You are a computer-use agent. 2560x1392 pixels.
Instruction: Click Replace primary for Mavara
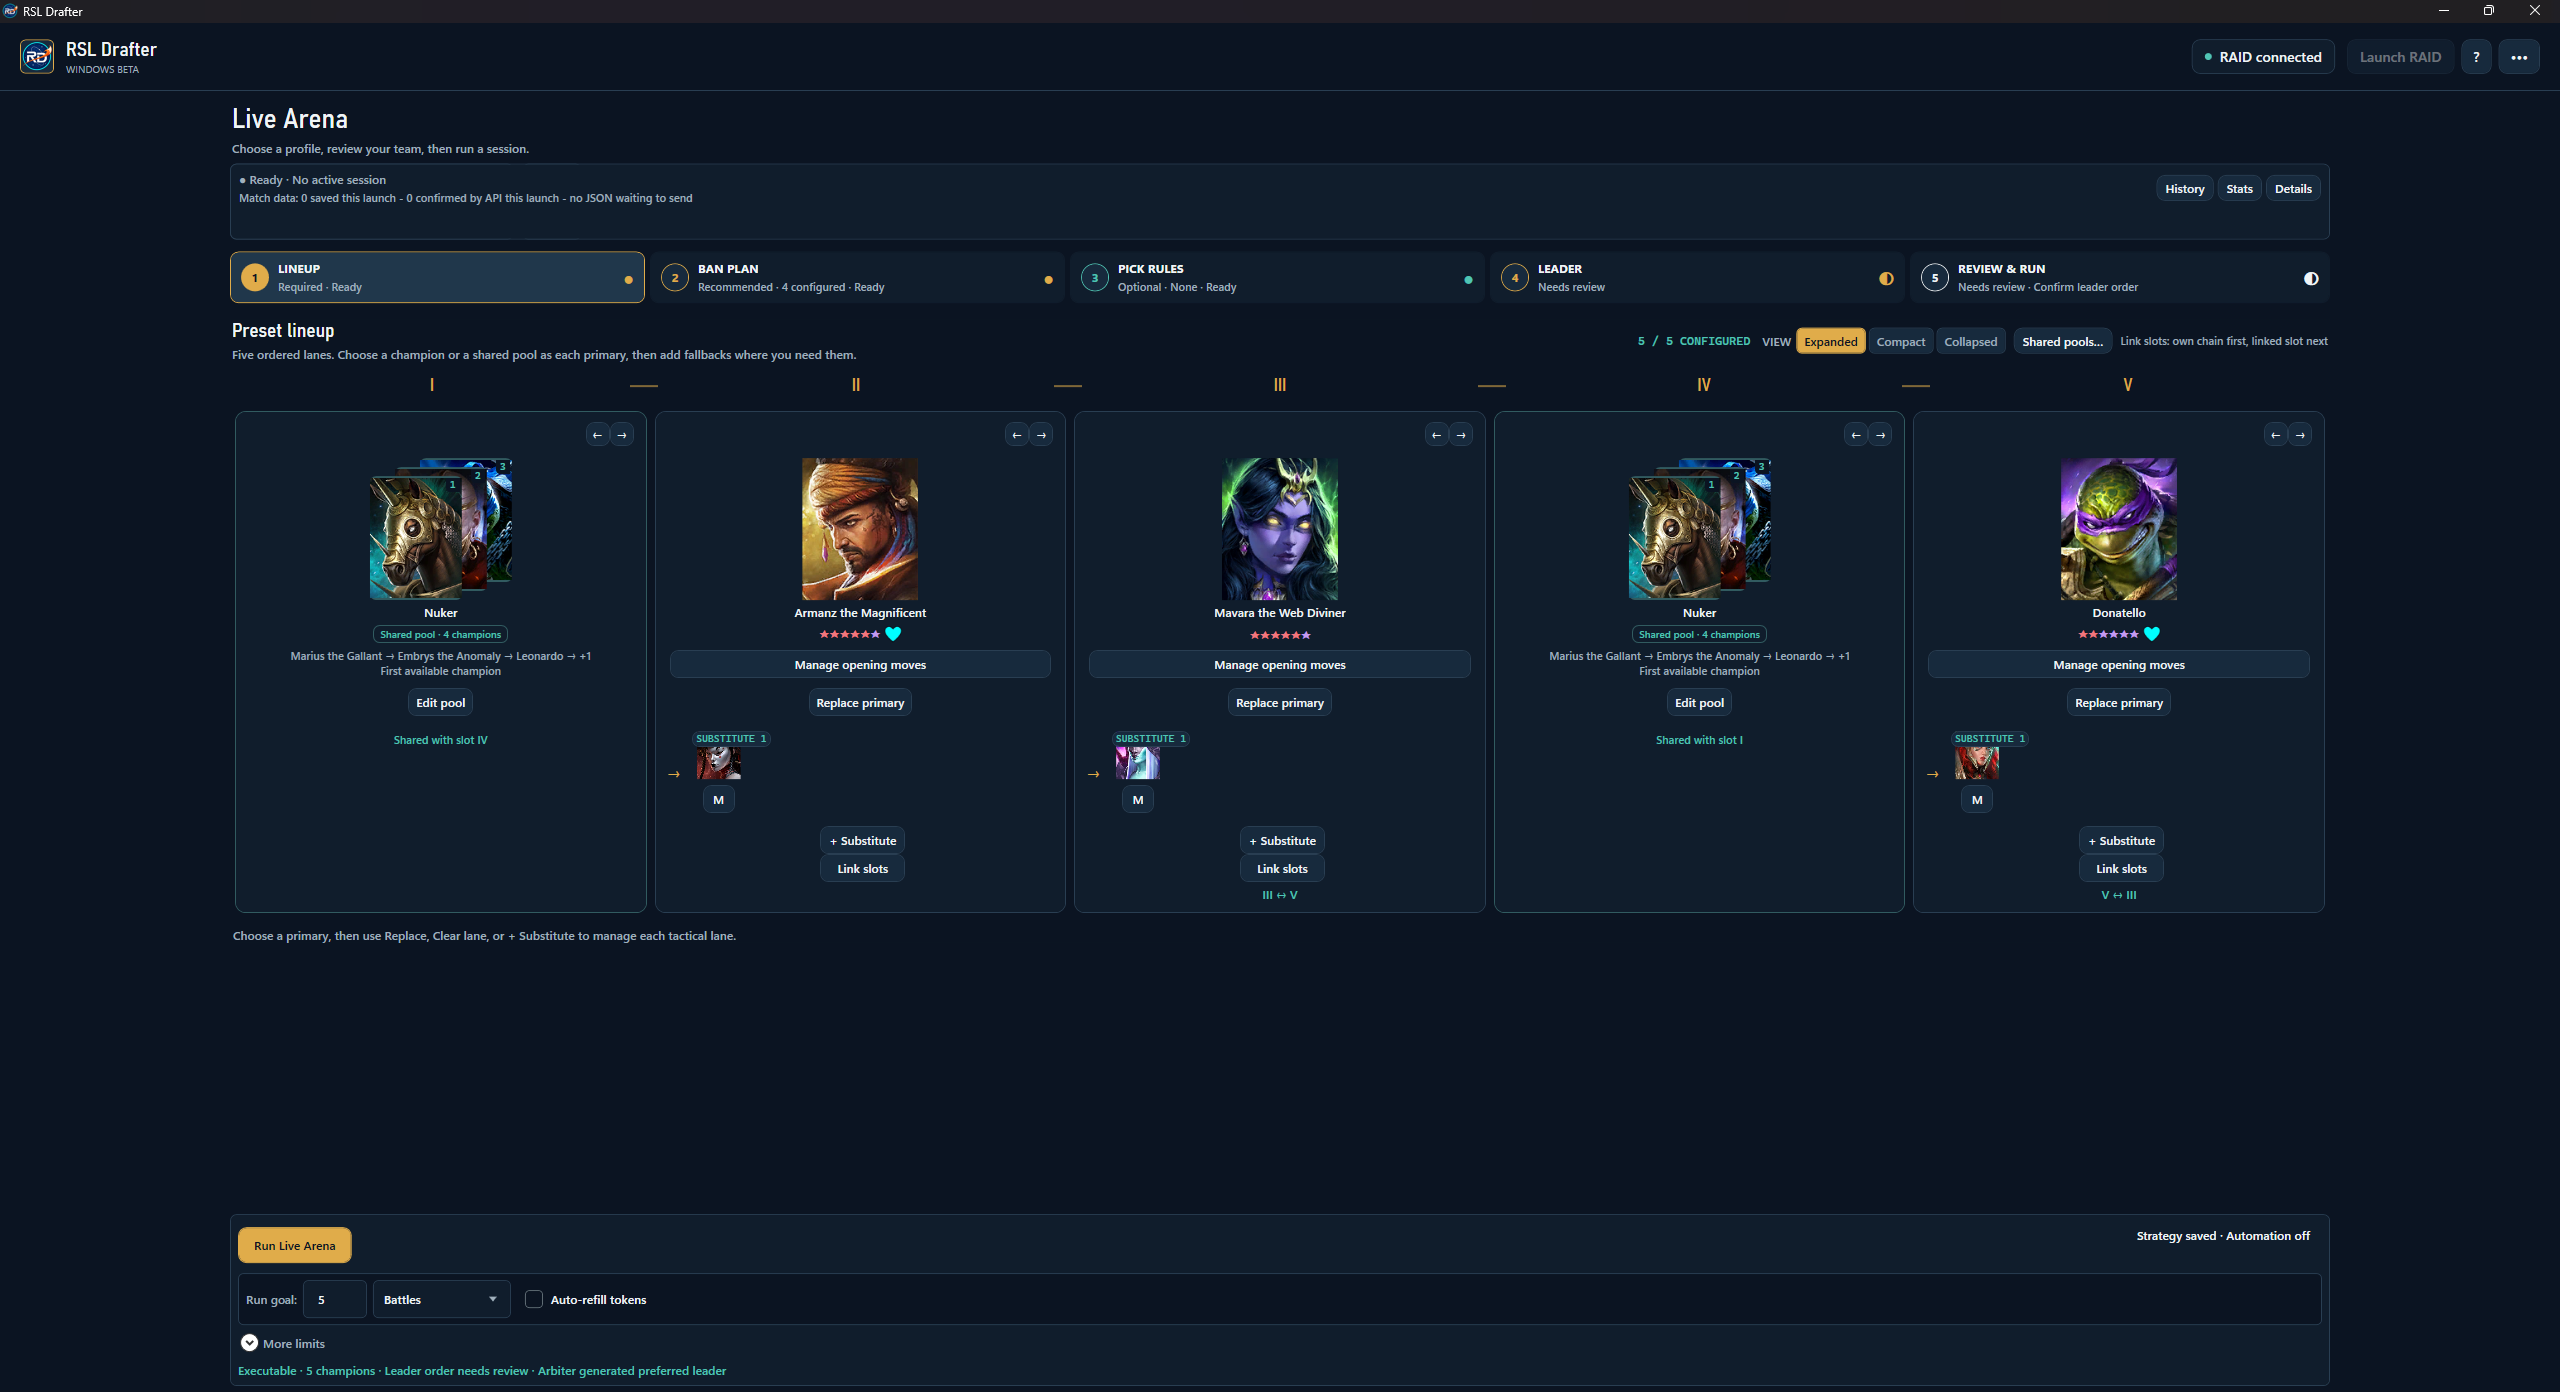1279,703
